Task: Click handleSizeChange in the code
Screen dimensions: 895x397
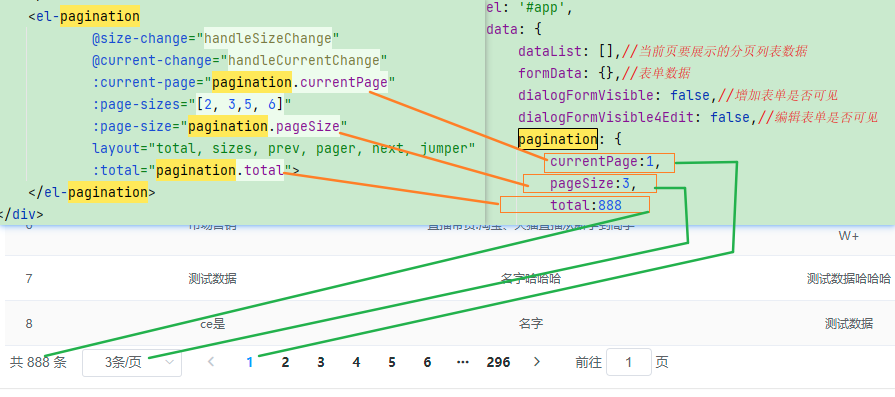Action: click(268, 39)
